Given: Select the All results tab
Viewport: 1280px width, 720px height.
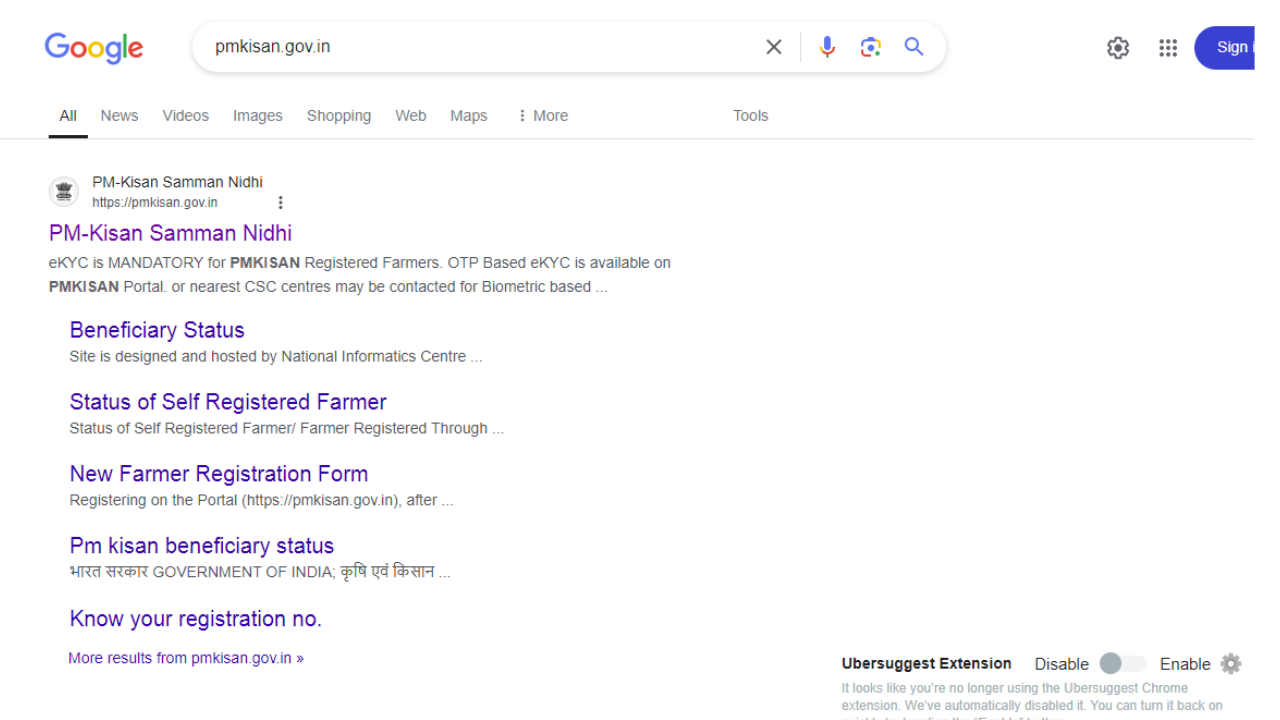Looking at the screenshot, I should [68, 116].
